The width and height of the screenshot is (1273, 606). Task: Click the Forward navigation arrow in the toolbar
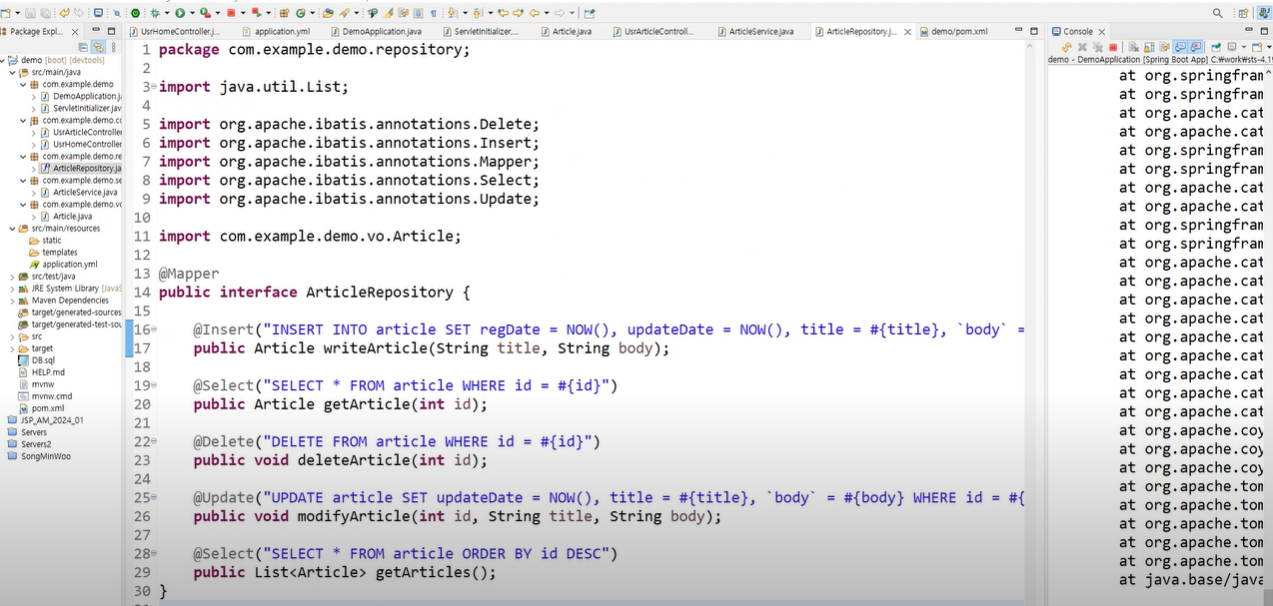(x=559, y=13)
